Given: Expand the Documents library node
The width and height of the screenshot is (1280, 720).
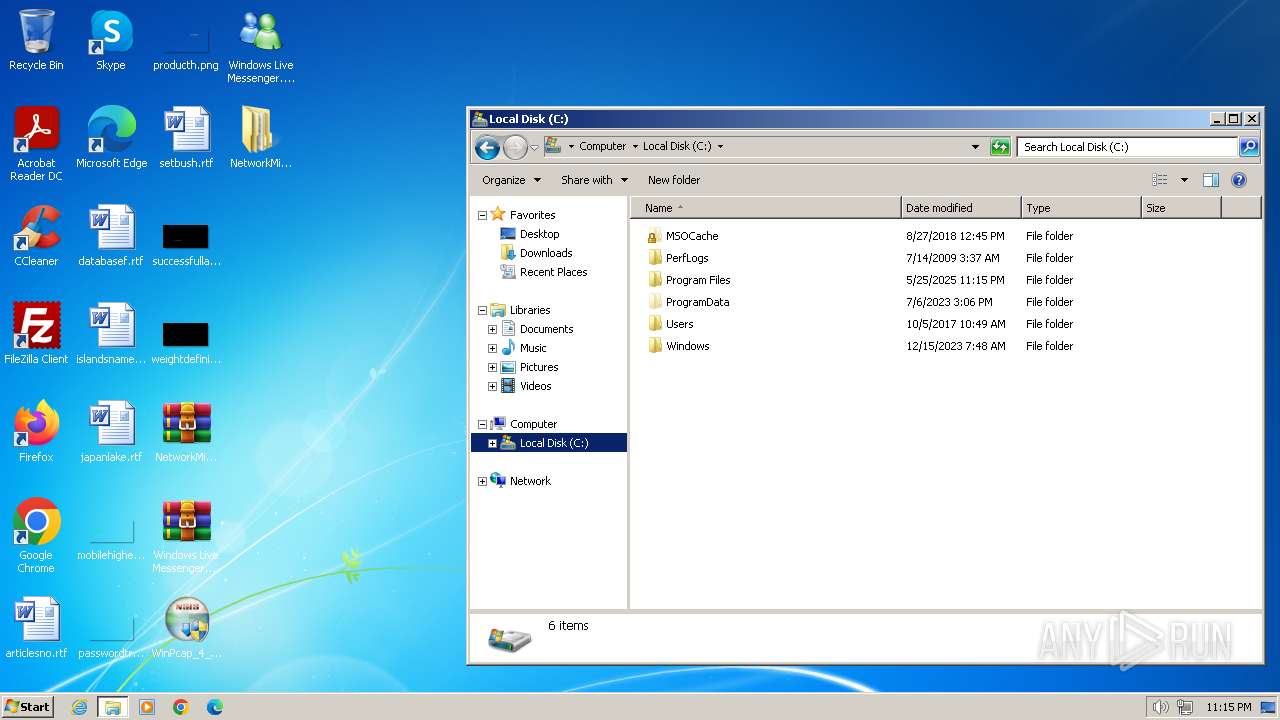Looking at the screenshot, I should tap(492, 329).
